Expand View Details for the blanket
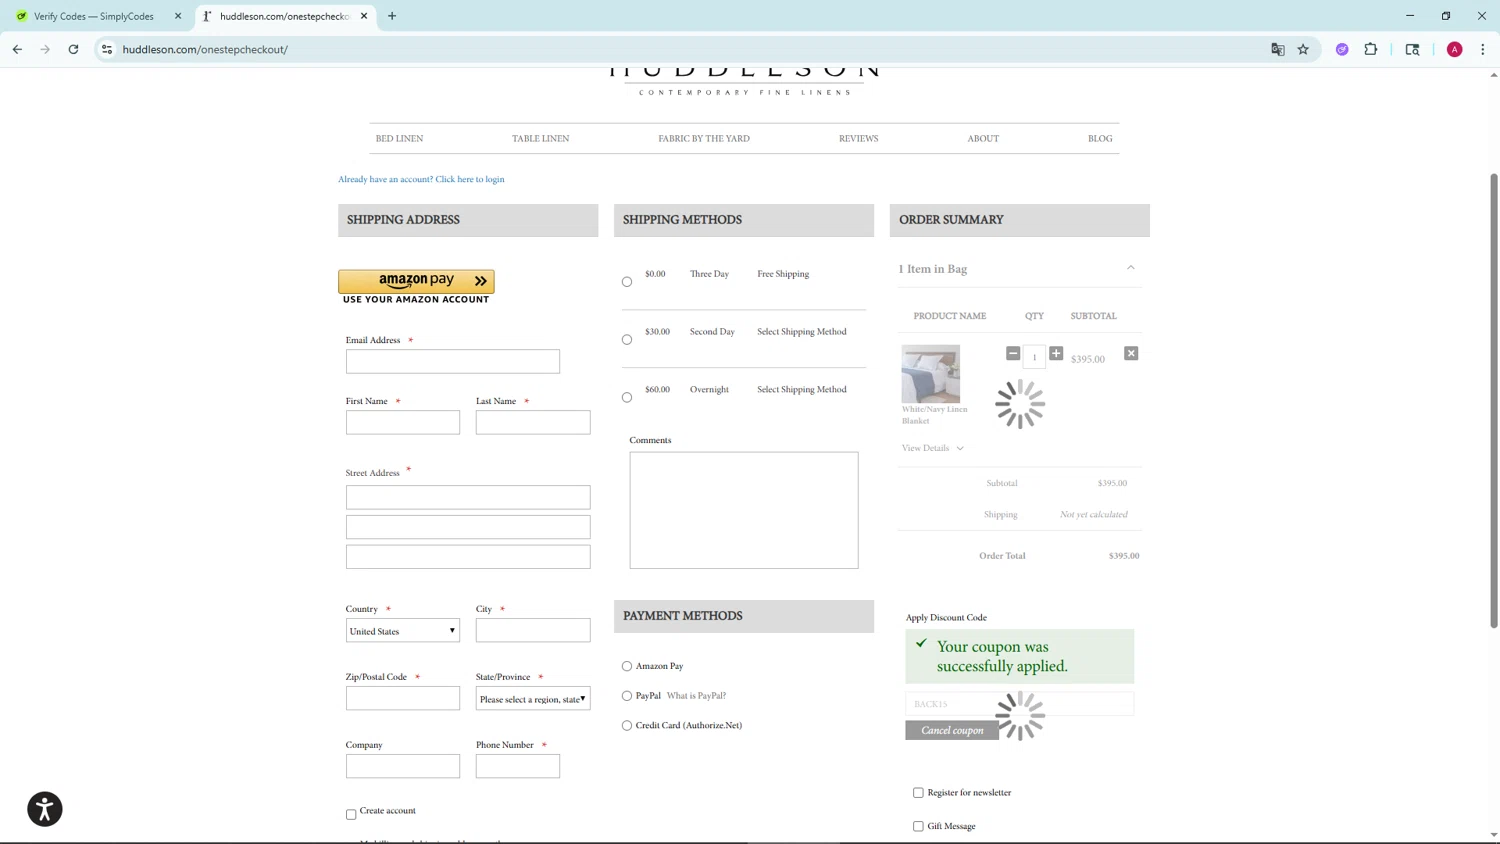The width and height of the screenshot is (1500, 844). pyautogui.click(x=932, y=448)
